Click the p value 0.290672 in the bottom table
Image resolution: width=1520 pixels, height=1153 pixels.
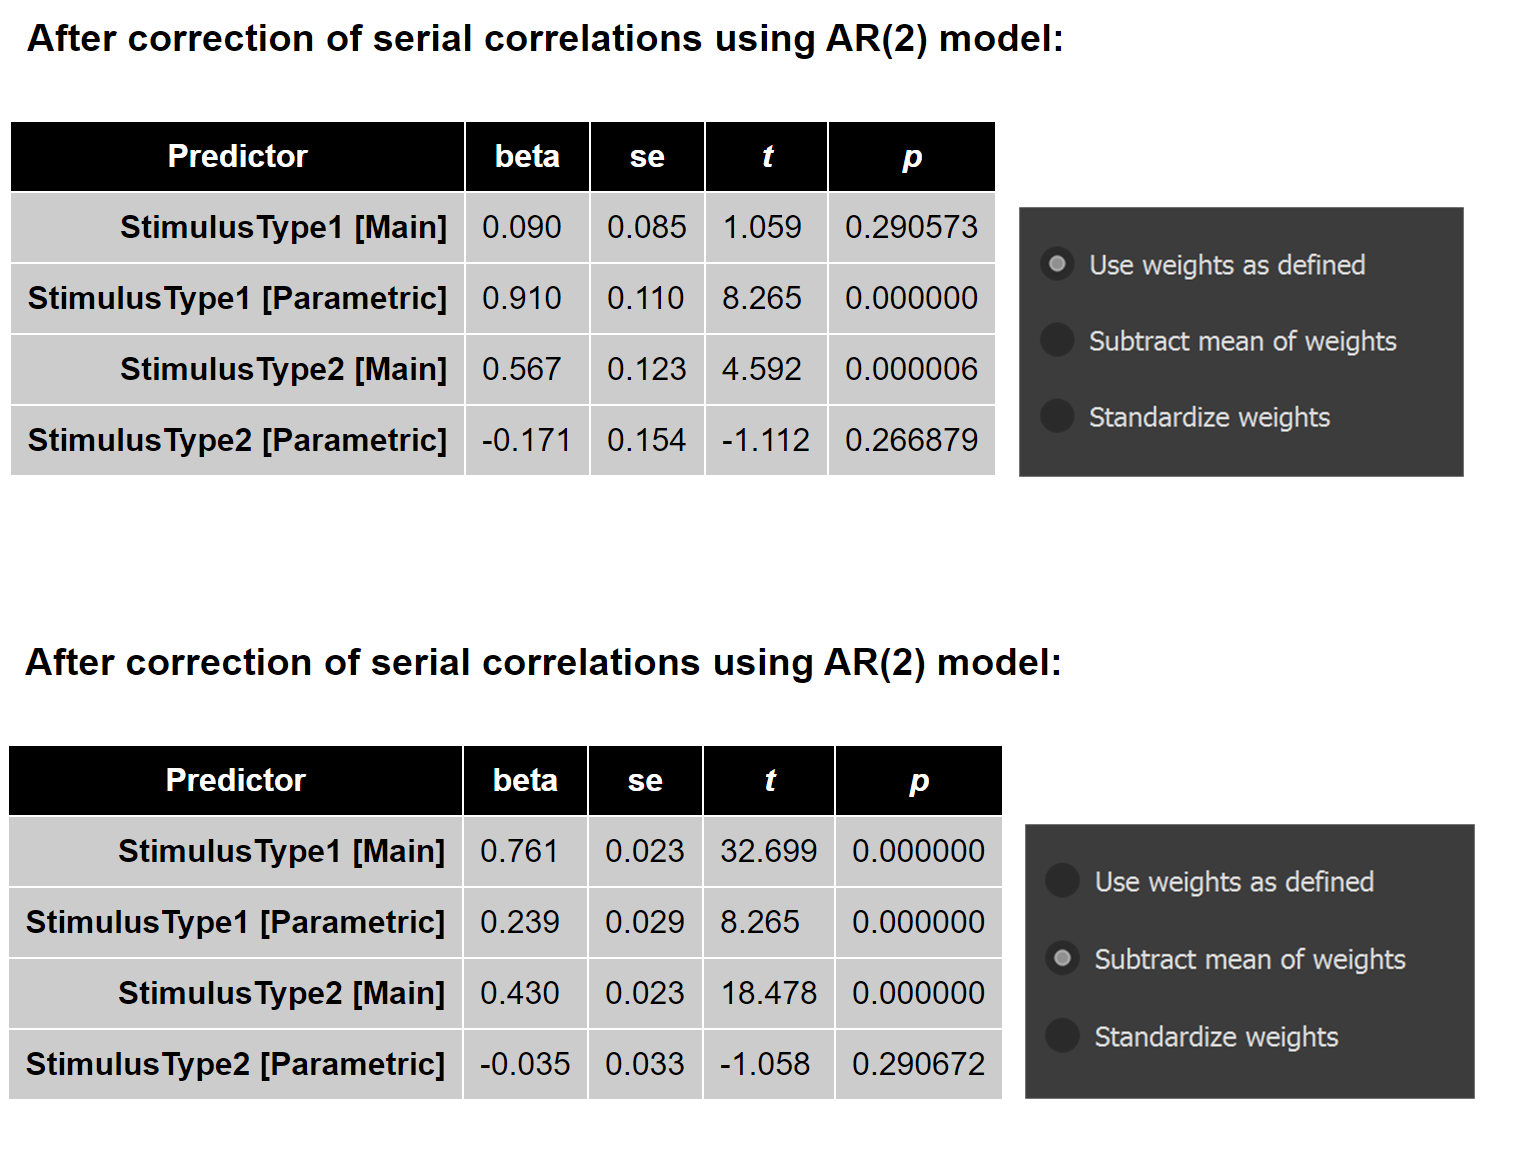pos(917,1064)
